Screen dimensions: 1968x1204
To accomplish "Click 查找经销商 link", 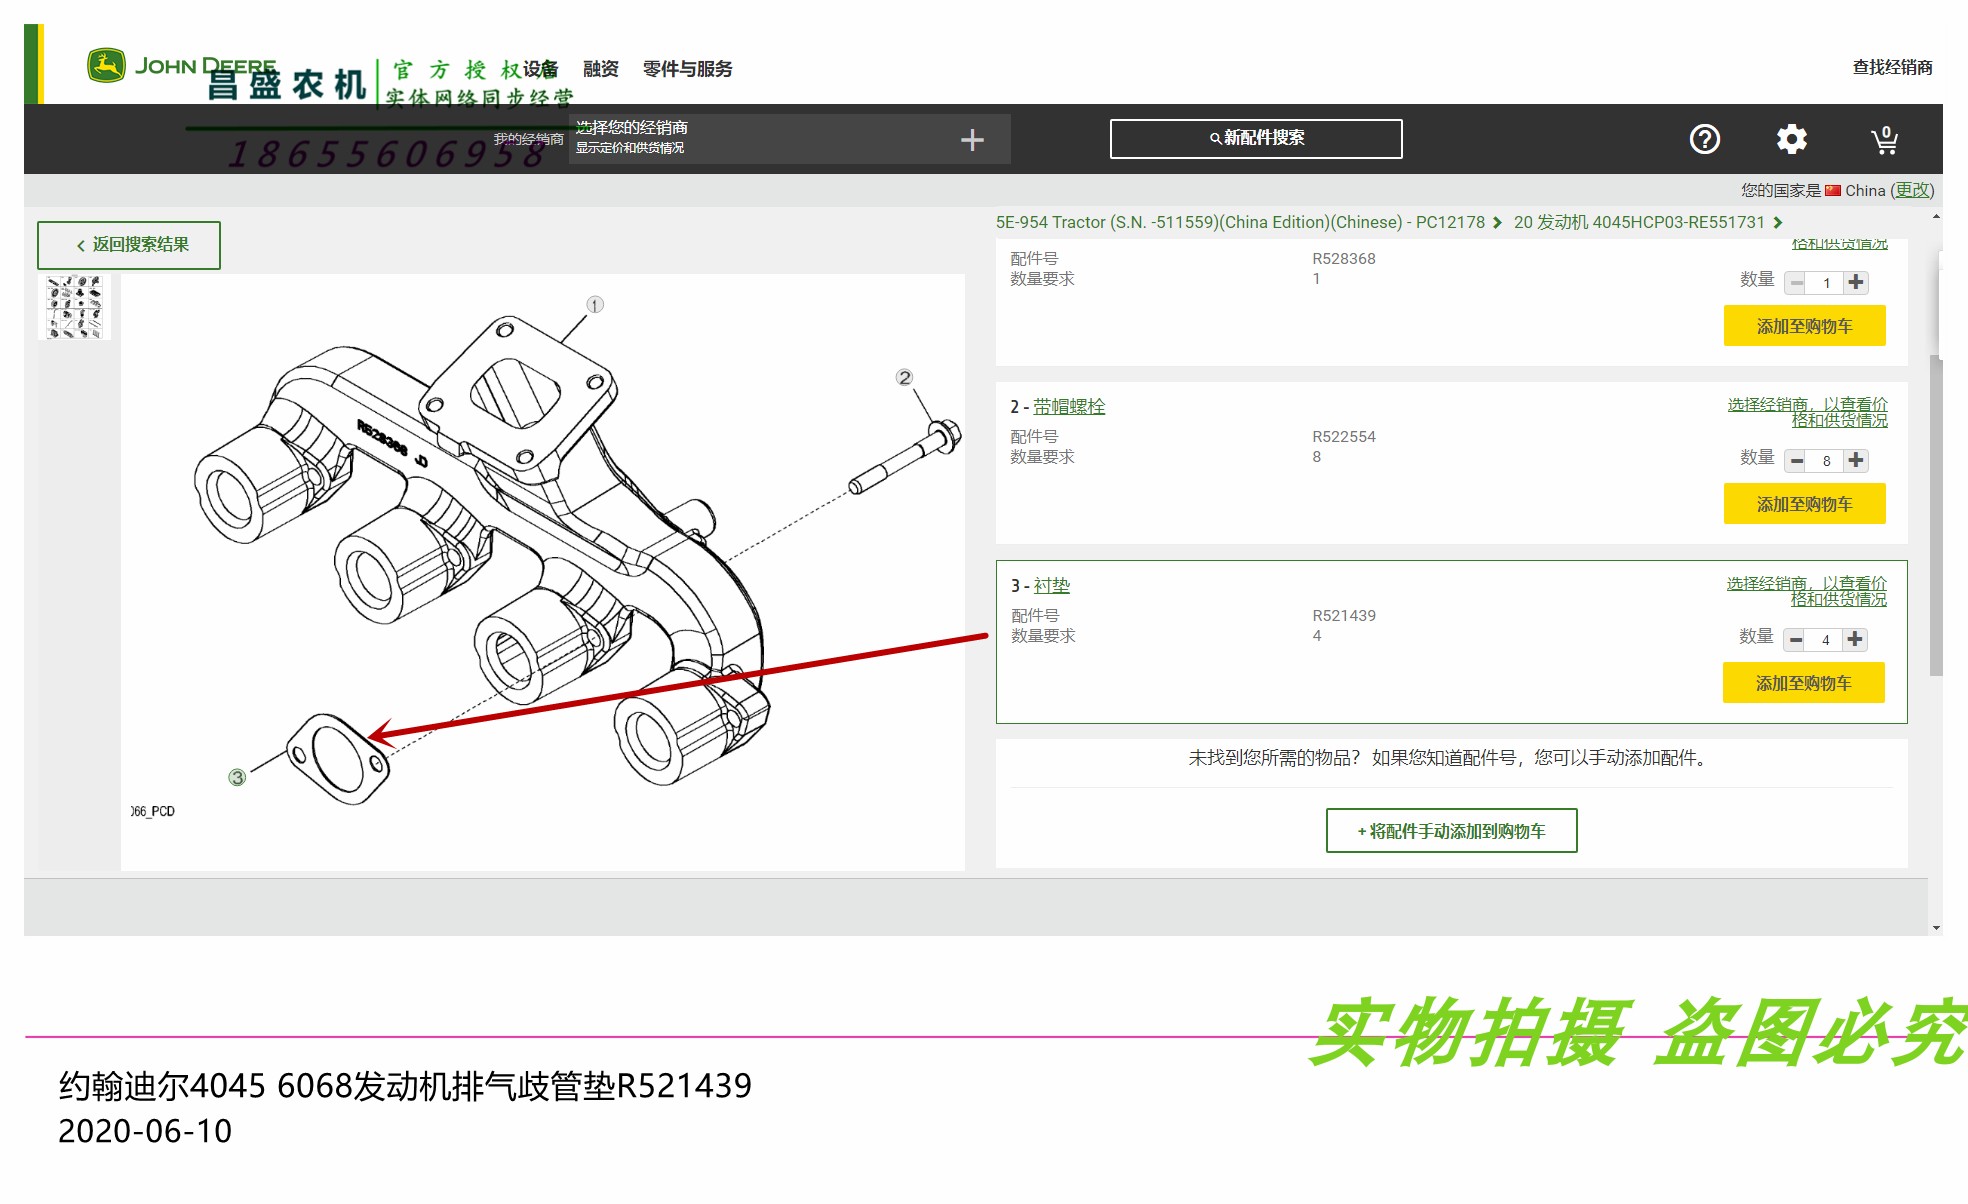I will 1892,67.
